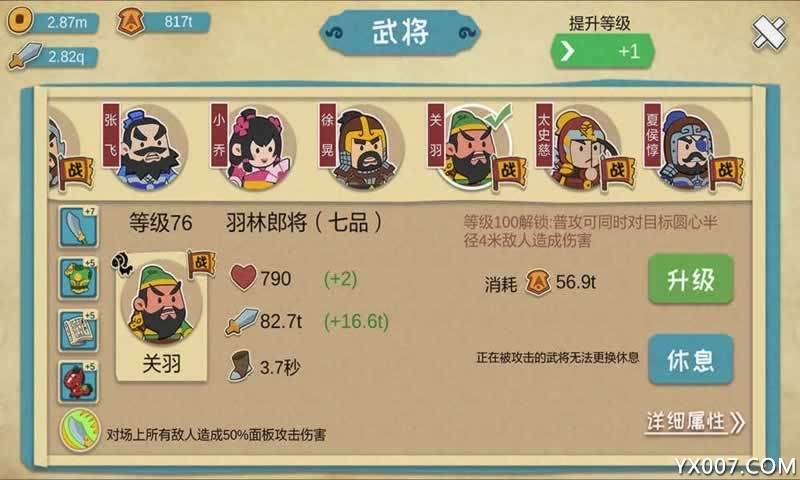Tap the sword attack power icon
The width and height of the screenshot is (800, 480).
click(24, 56)
